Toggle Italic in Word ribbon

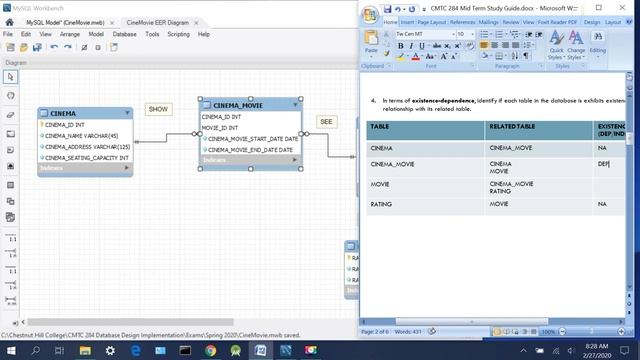coord(411,46)
